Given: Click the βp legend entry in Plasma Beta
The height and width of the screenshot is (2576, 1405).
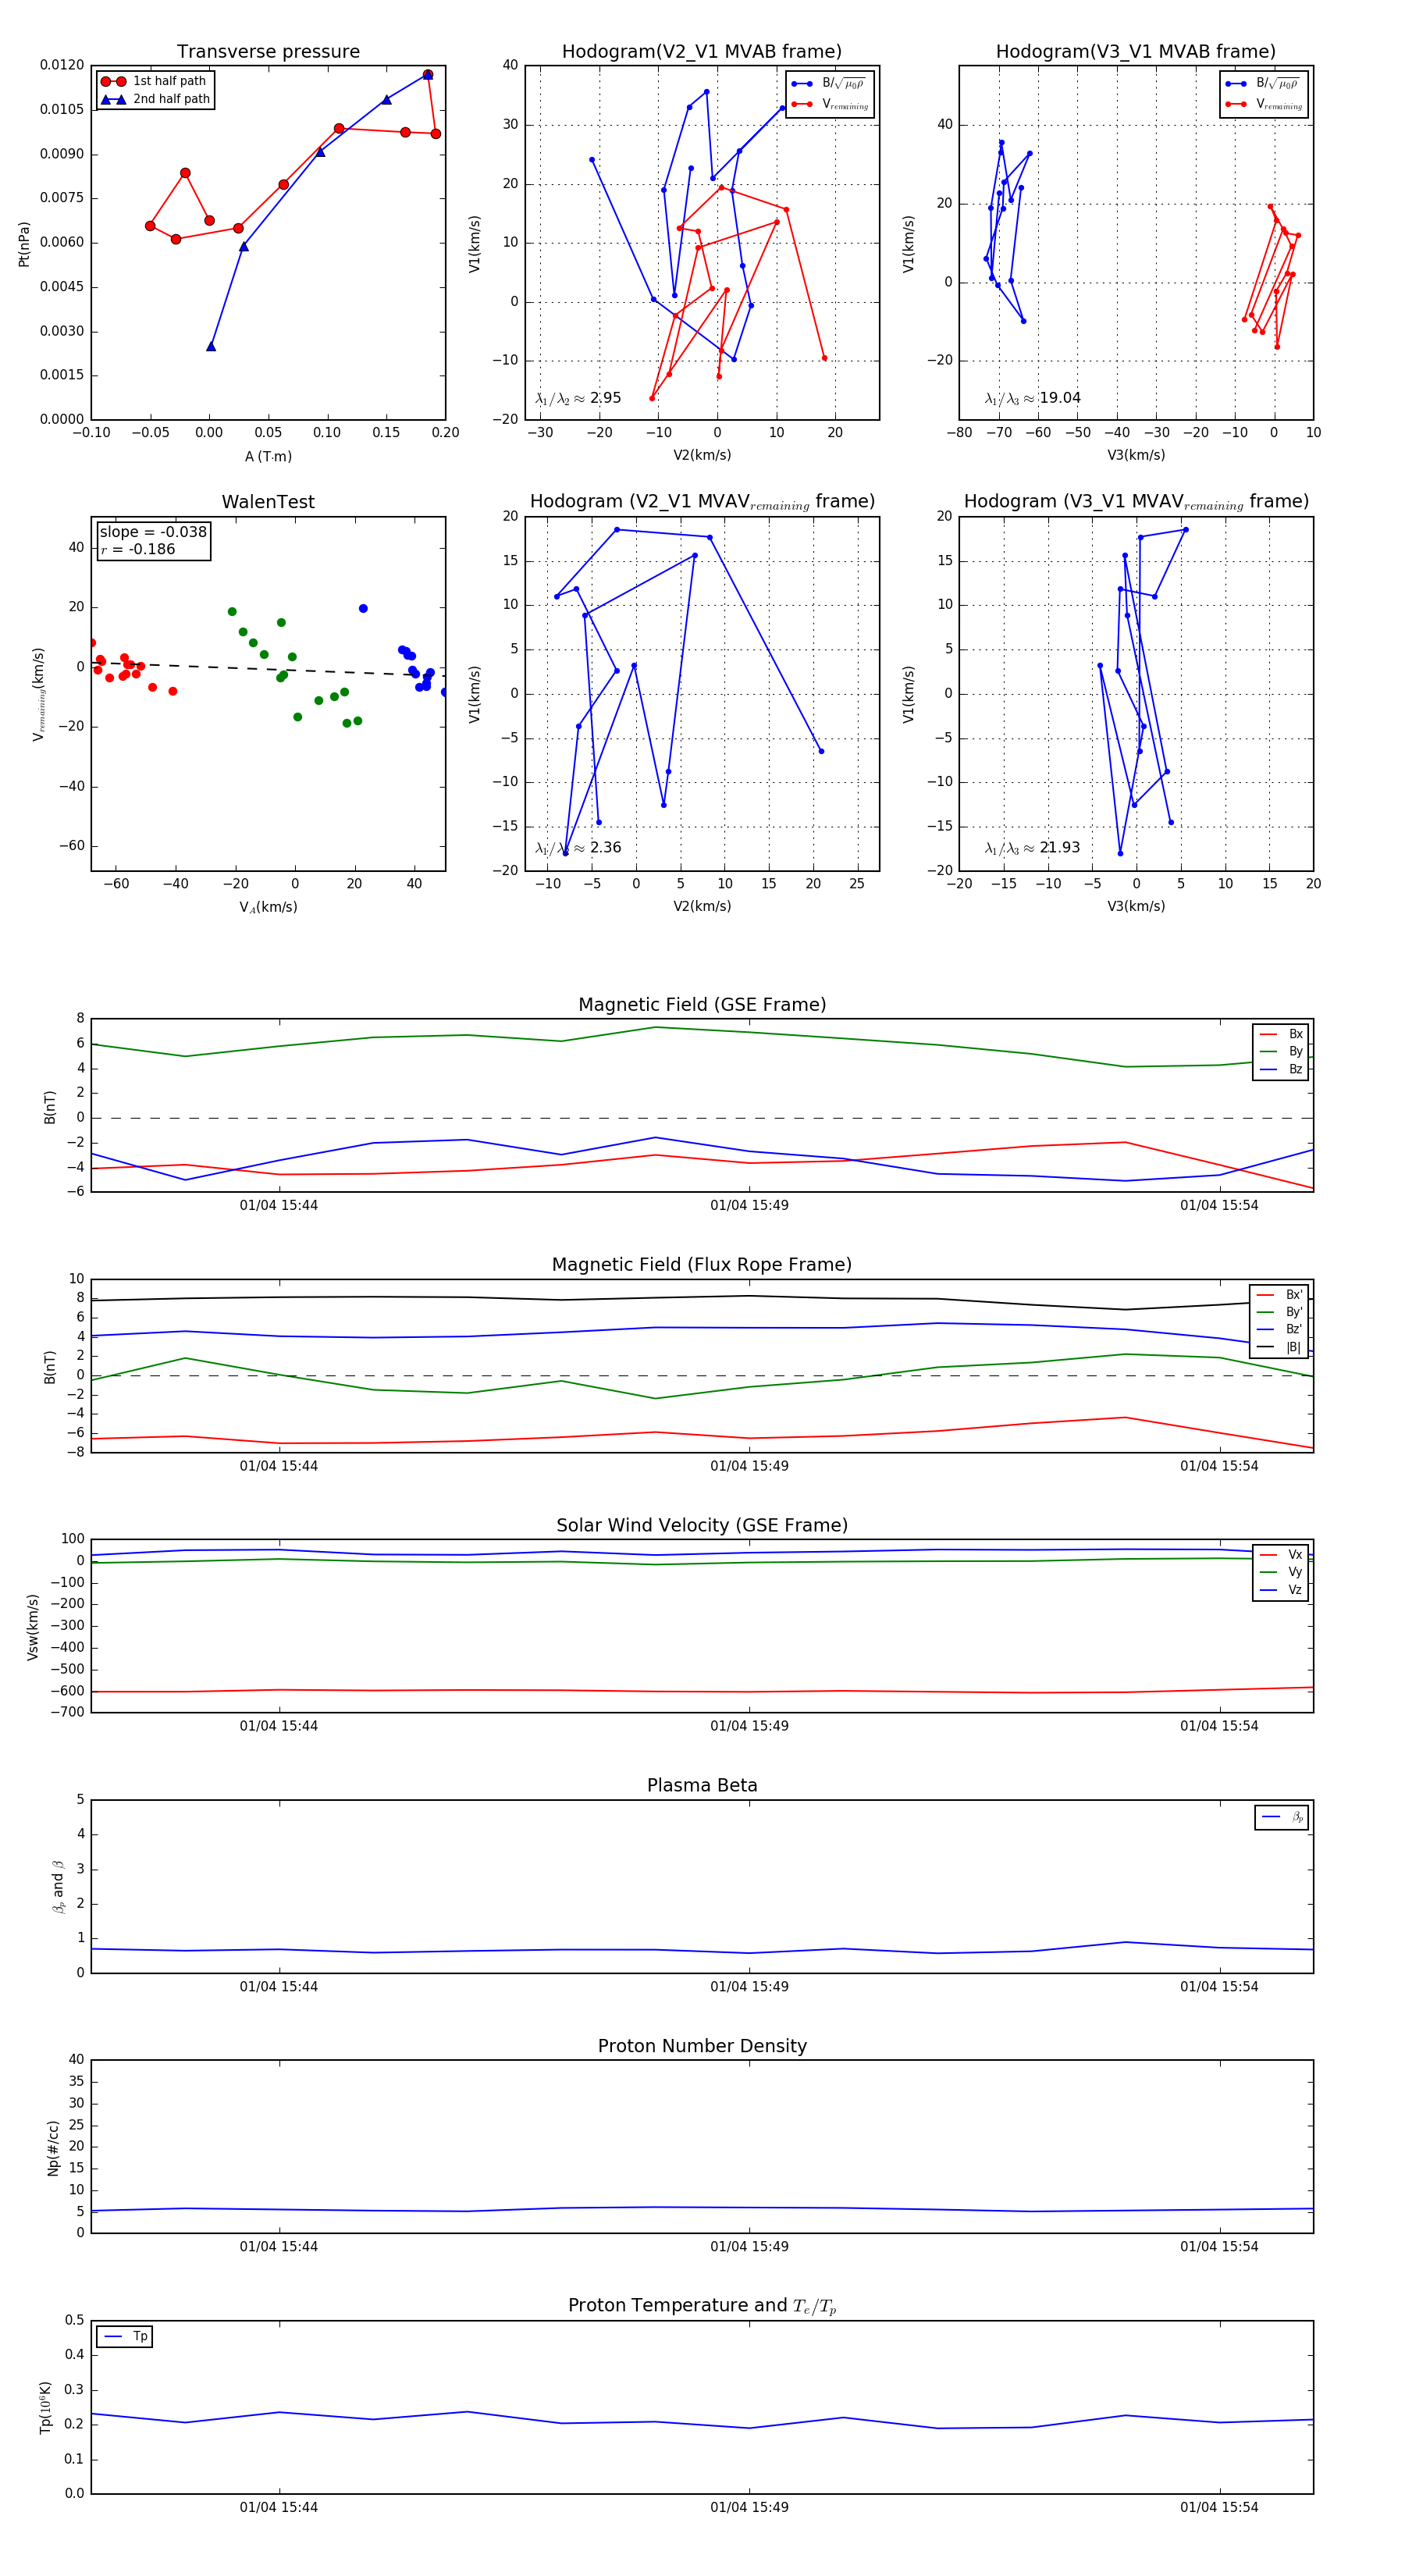Looking at the screenshot, I should coord(1283,1817).
